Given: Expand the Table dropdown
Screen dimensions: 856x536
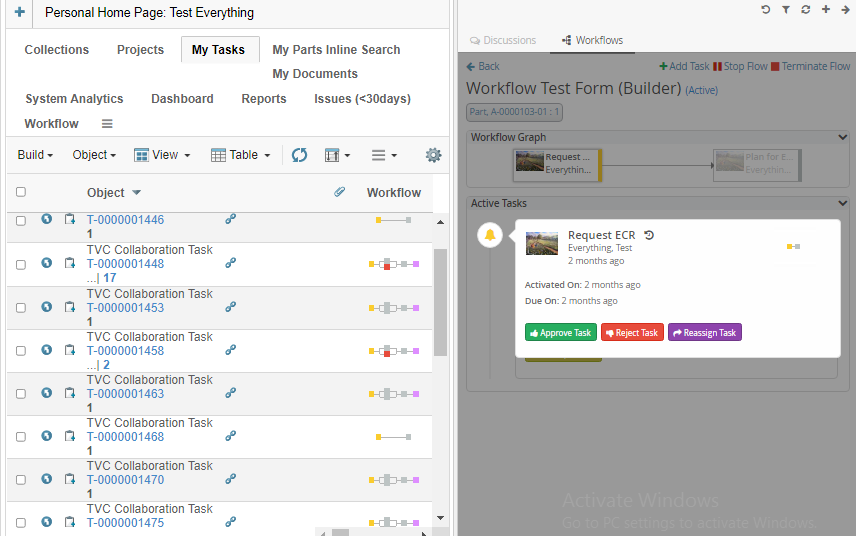Looking at the screenshot, I should (240, 155).
